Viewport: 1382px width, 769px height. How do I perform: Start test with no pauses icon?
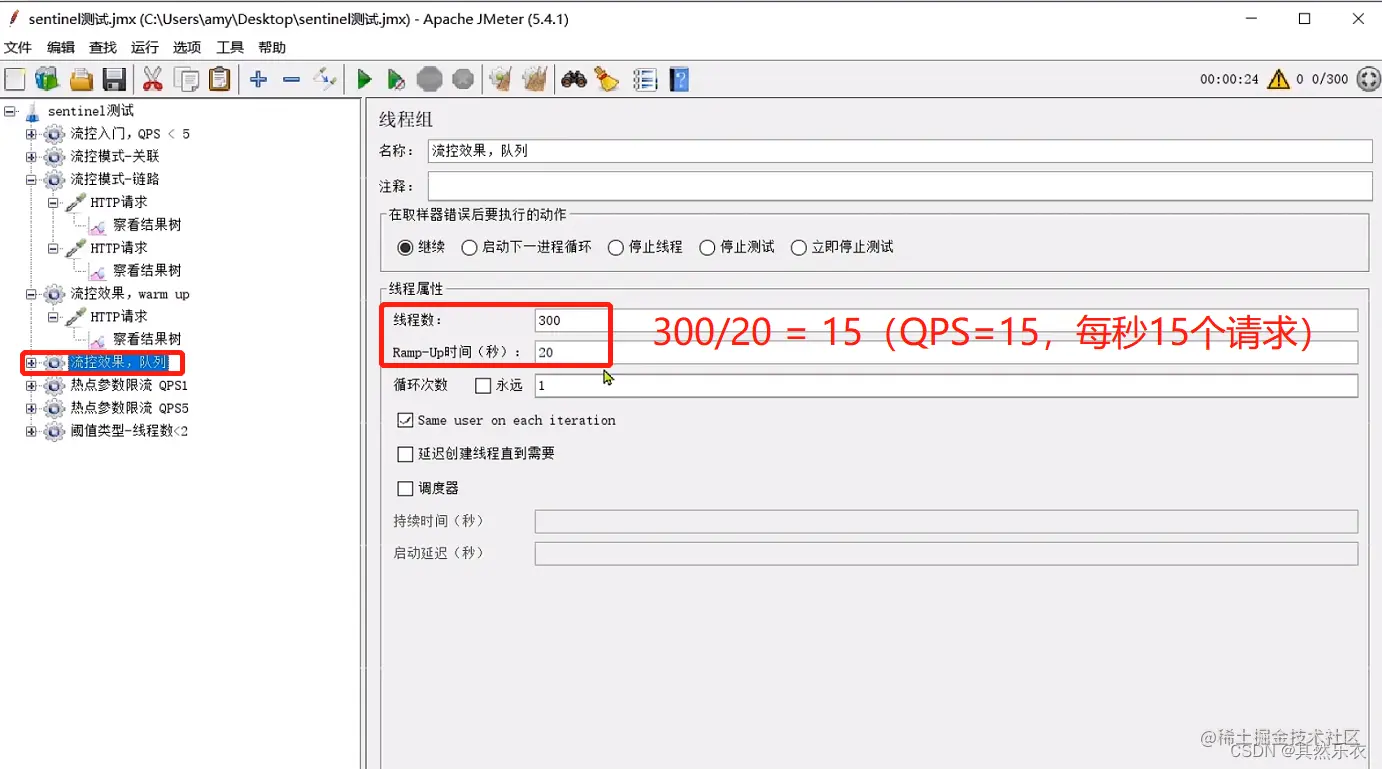[x=396, y=79]
